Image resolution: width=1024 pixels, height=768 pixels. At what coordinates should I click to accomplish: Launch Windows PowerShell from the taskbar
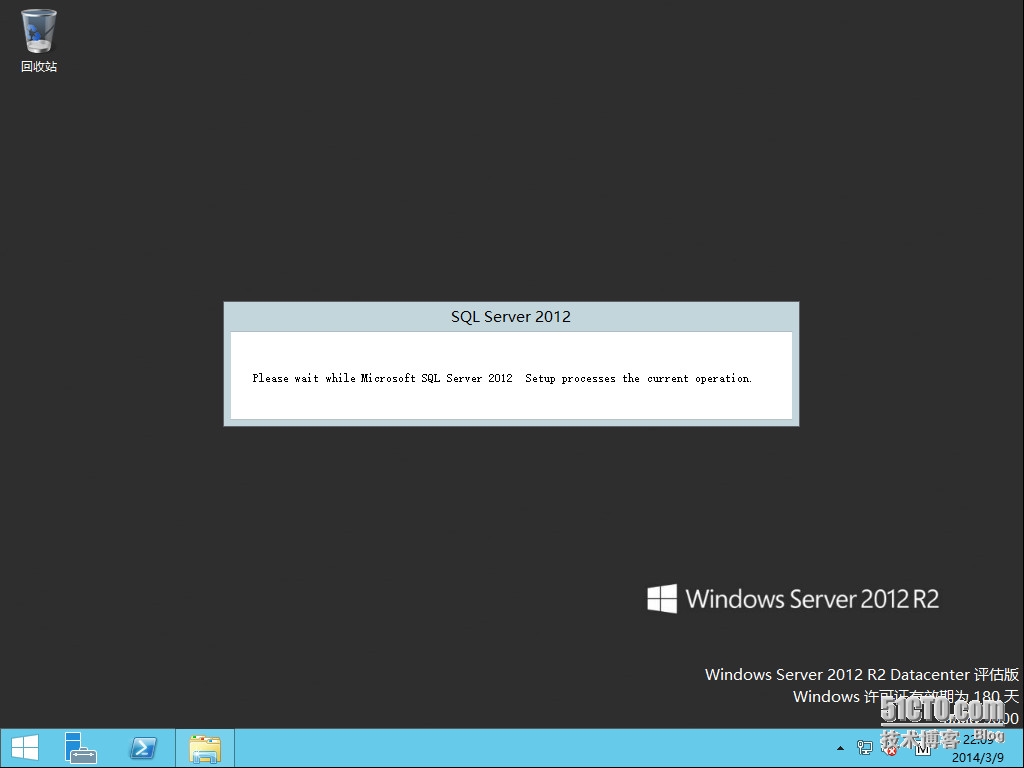pos(143,748)
